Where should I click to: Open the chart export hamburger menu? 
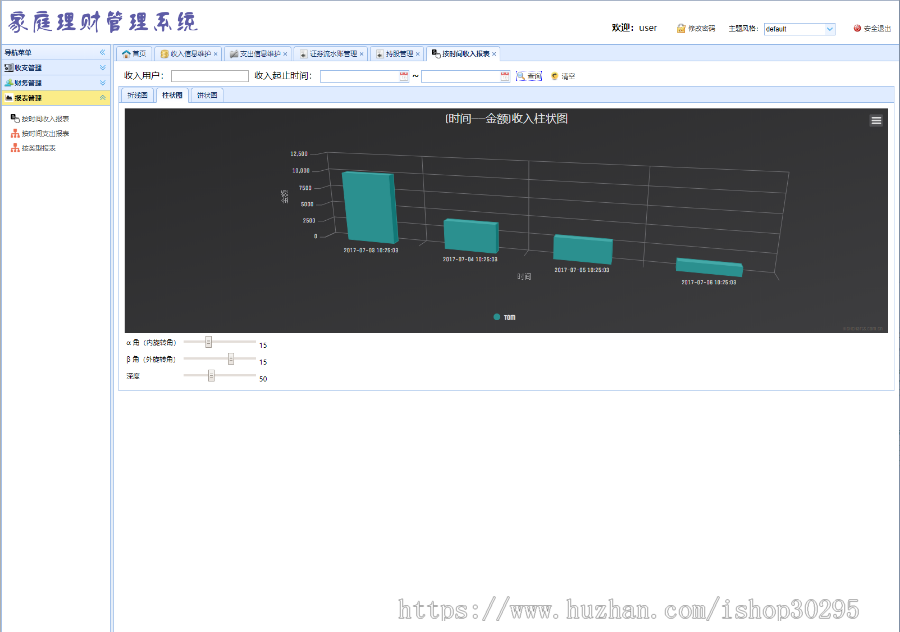tap(876, 119)
